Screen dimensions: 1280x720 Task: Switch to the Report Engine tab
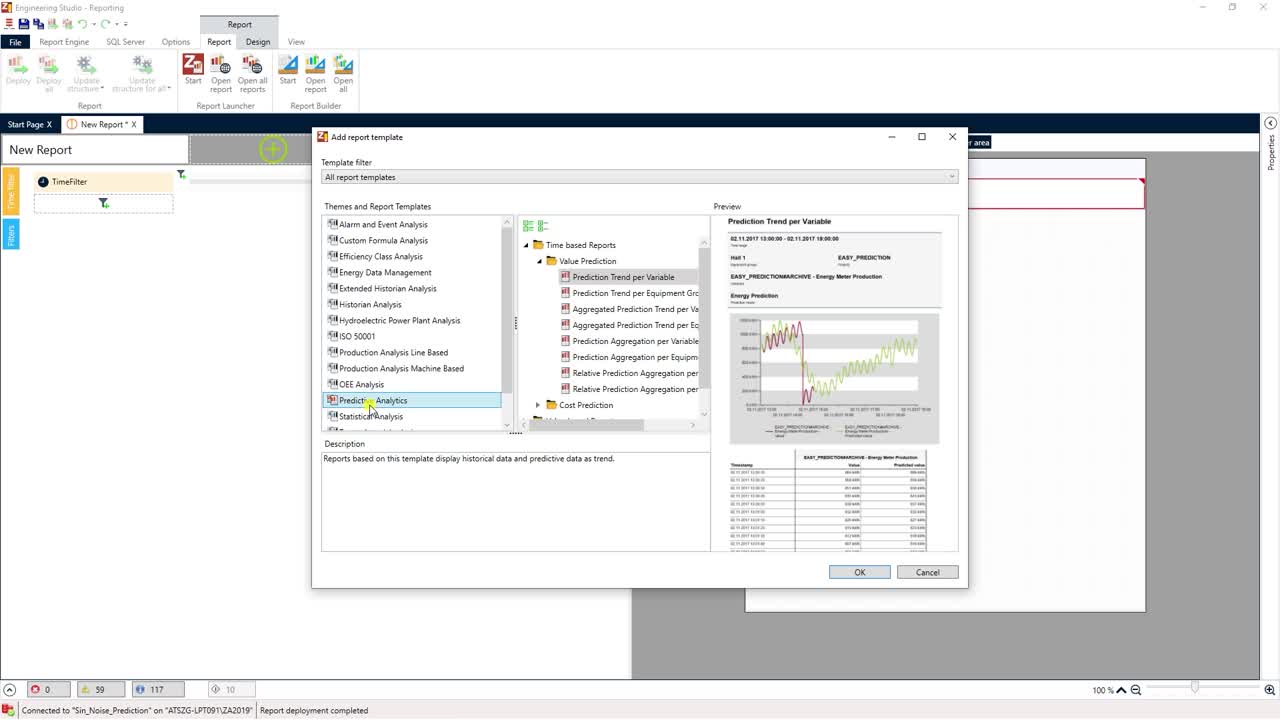pos(64,42)
